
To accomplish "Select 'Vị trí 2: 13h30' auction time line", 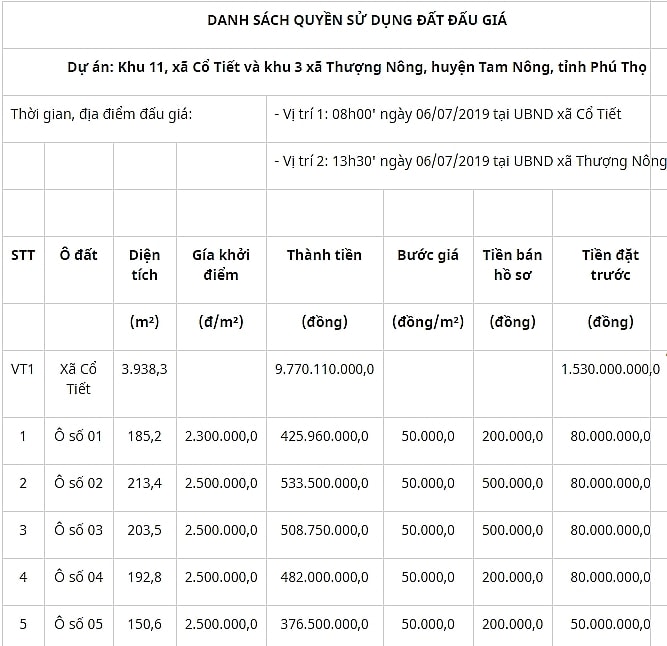I will [x=470, y=161].
